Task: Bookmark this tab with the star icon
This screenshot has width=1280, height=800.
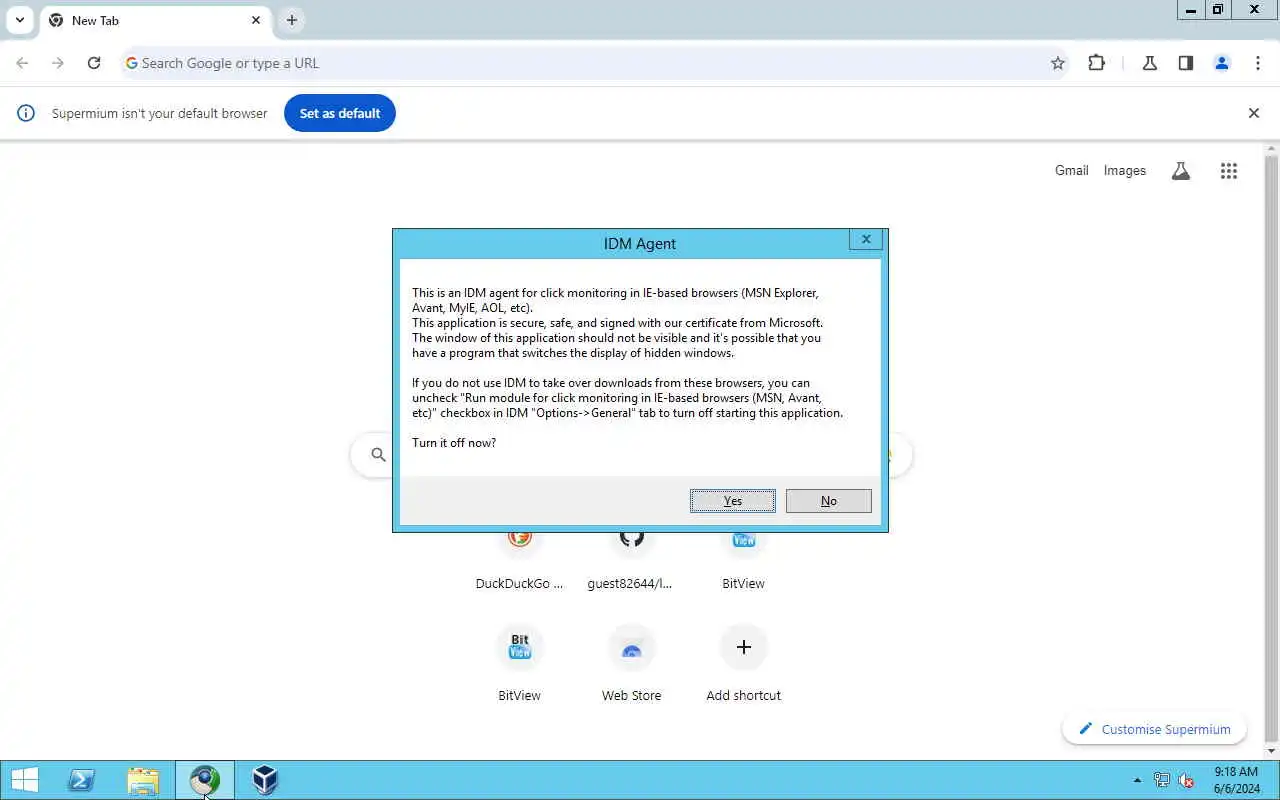Action: (x=1058, y=63)
